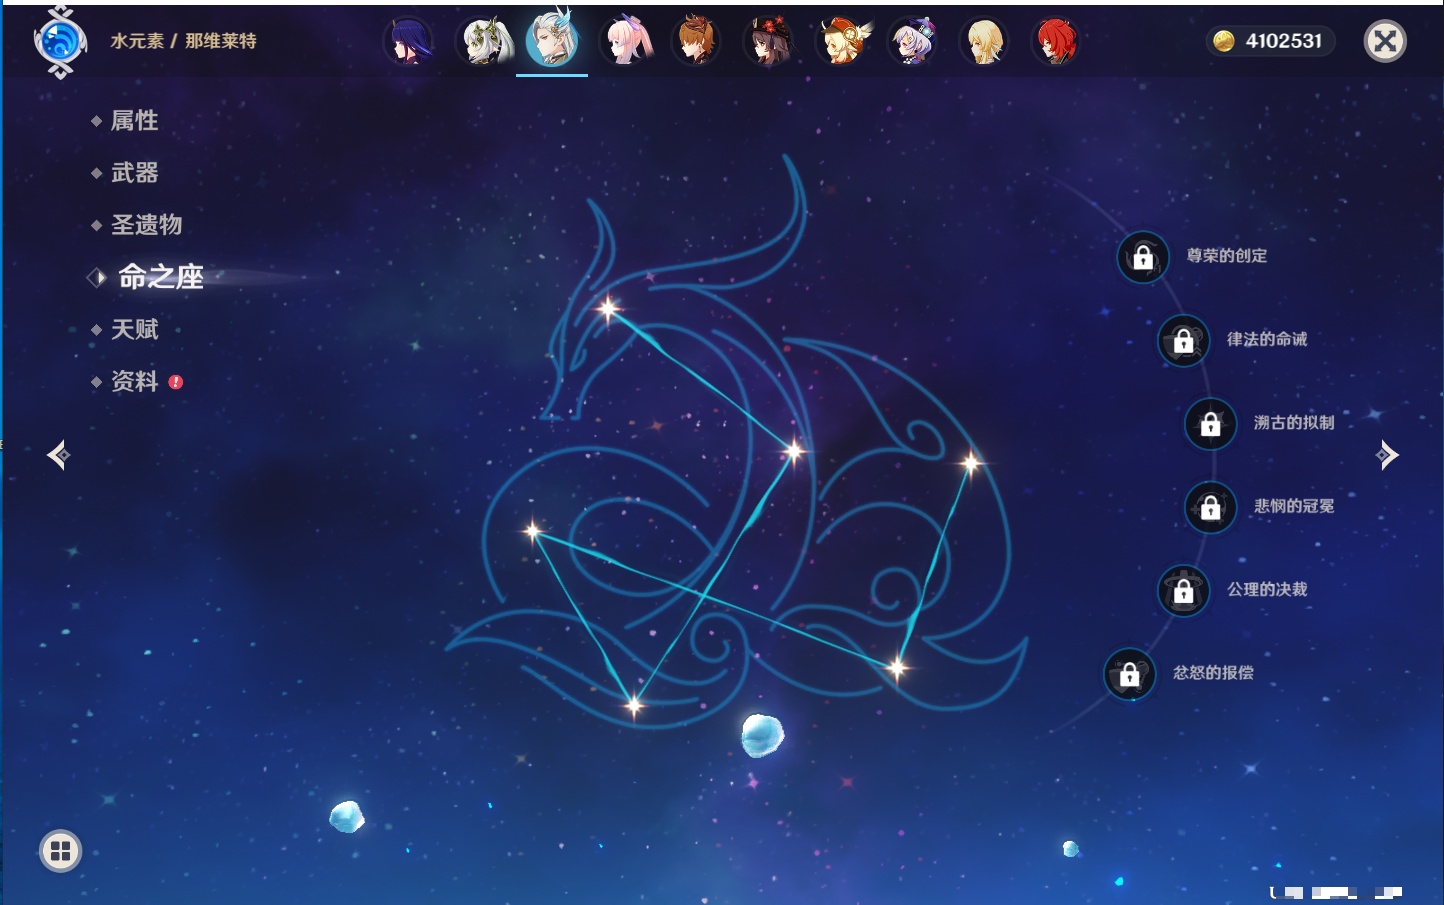This screenshot has width=1444, height=905.
Task: Switch to the pink-haired Kokomi avatar
Action: [626, 42]
